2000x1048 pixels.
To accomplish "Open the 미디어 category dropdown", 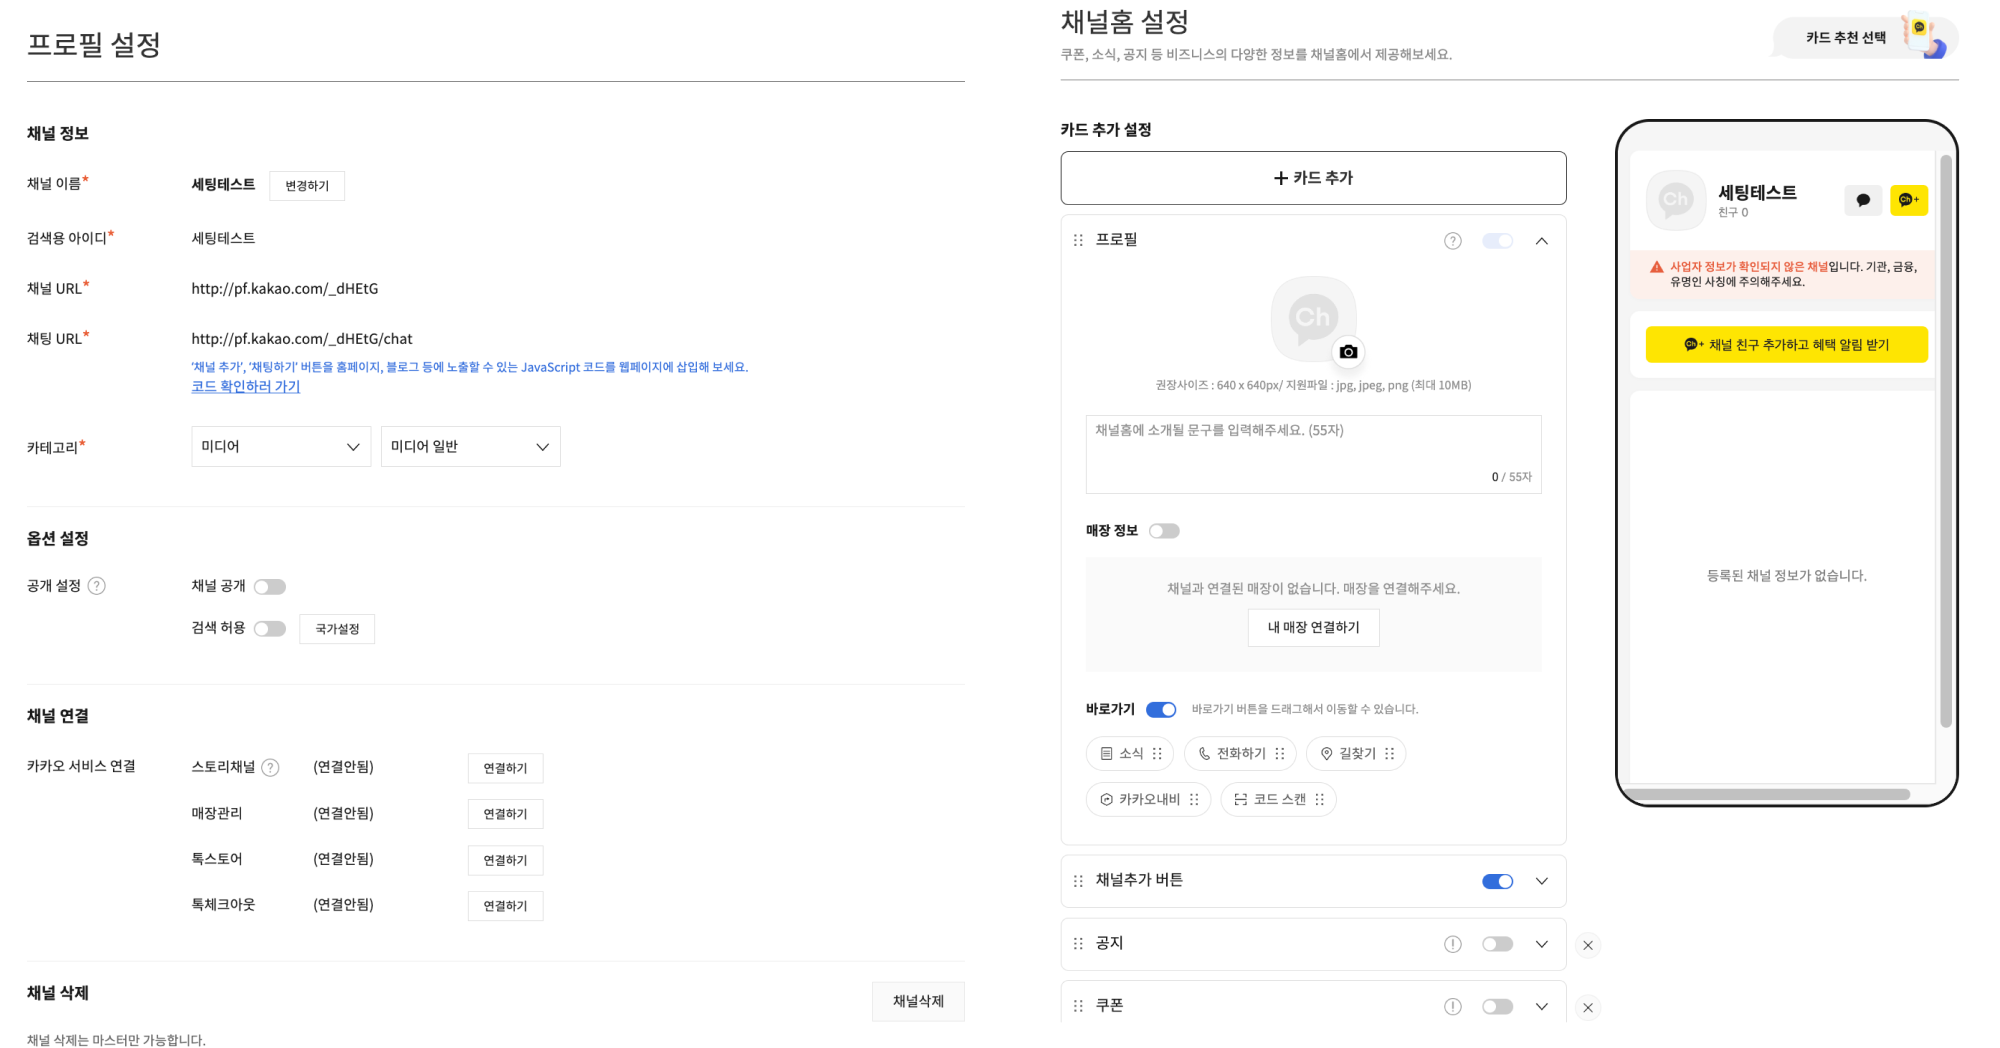I will point(280,447).
